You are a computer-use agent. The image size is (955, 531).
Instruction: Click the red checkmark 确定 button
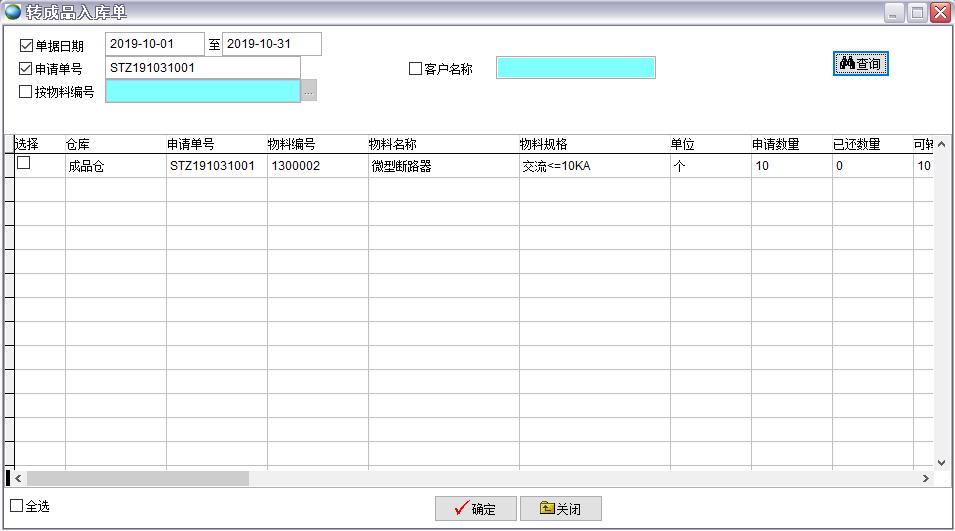pos(475,508)
